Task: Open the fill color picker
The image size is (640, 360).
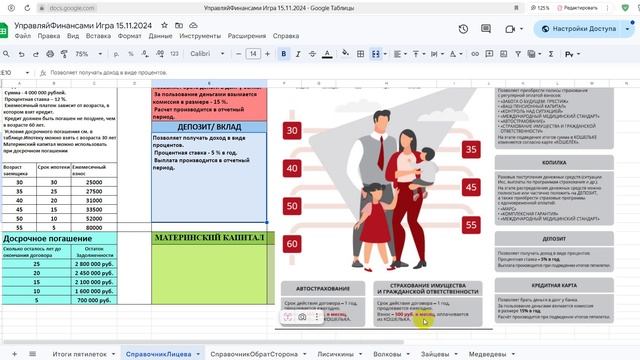Action: pyautogui.click(x=345, y=54)
